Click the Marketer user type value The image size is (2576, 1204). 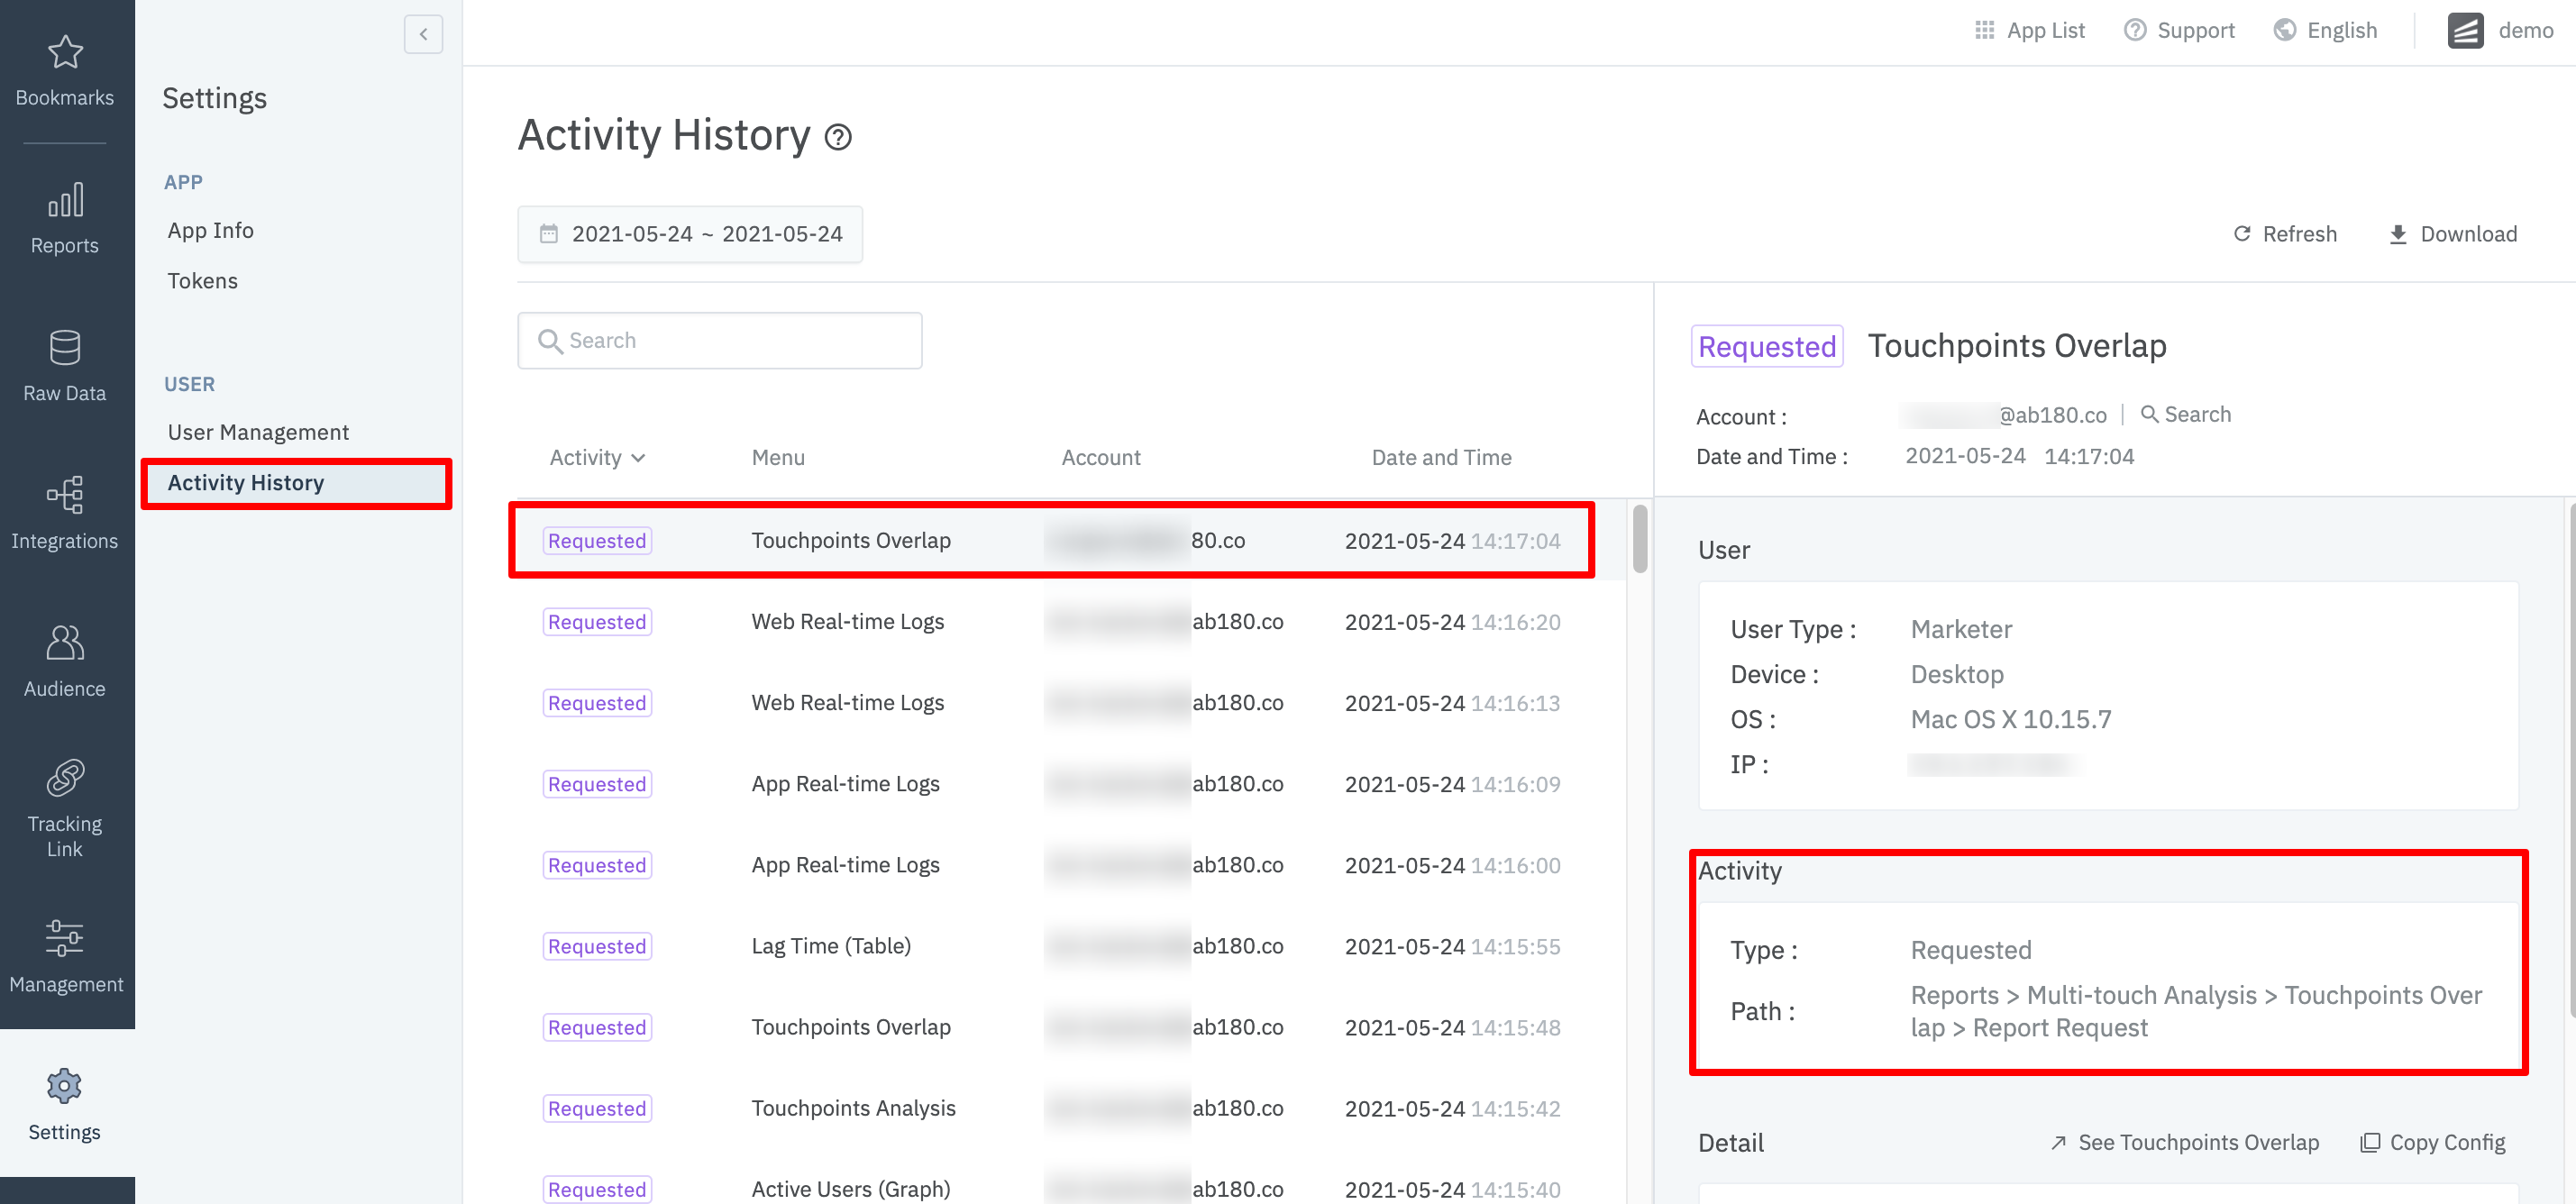[1961, 630]
